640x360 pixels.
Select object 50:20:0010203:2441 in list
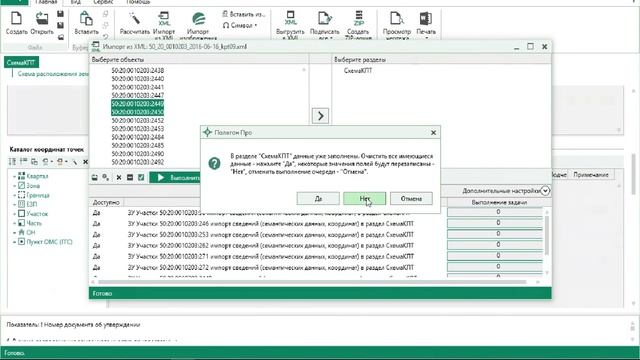pos(138,87)
